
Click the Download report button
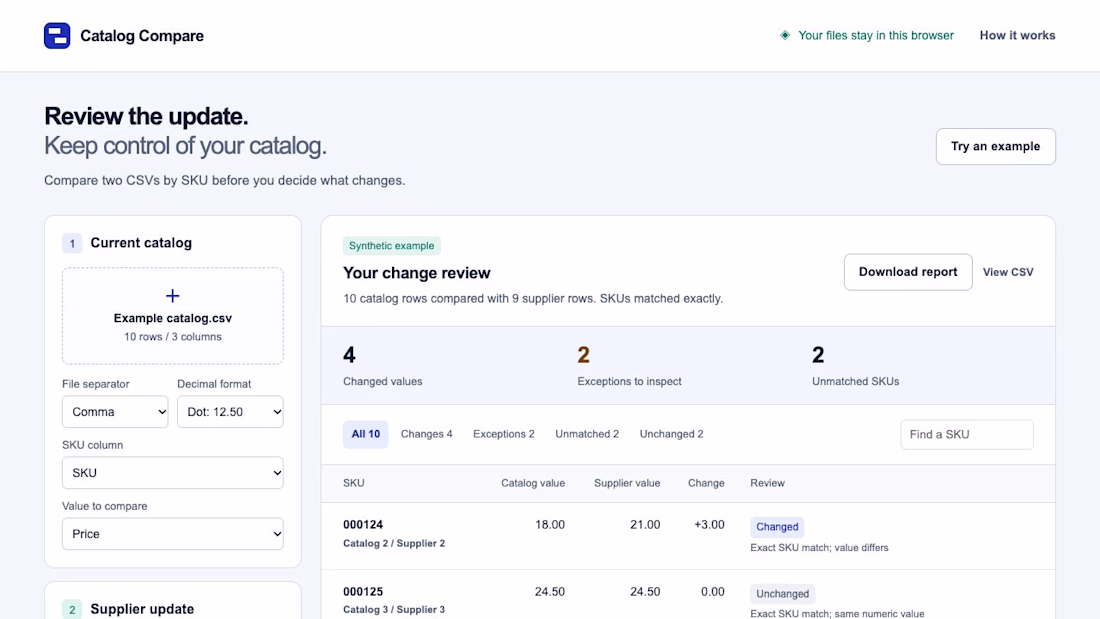point(908,272)
